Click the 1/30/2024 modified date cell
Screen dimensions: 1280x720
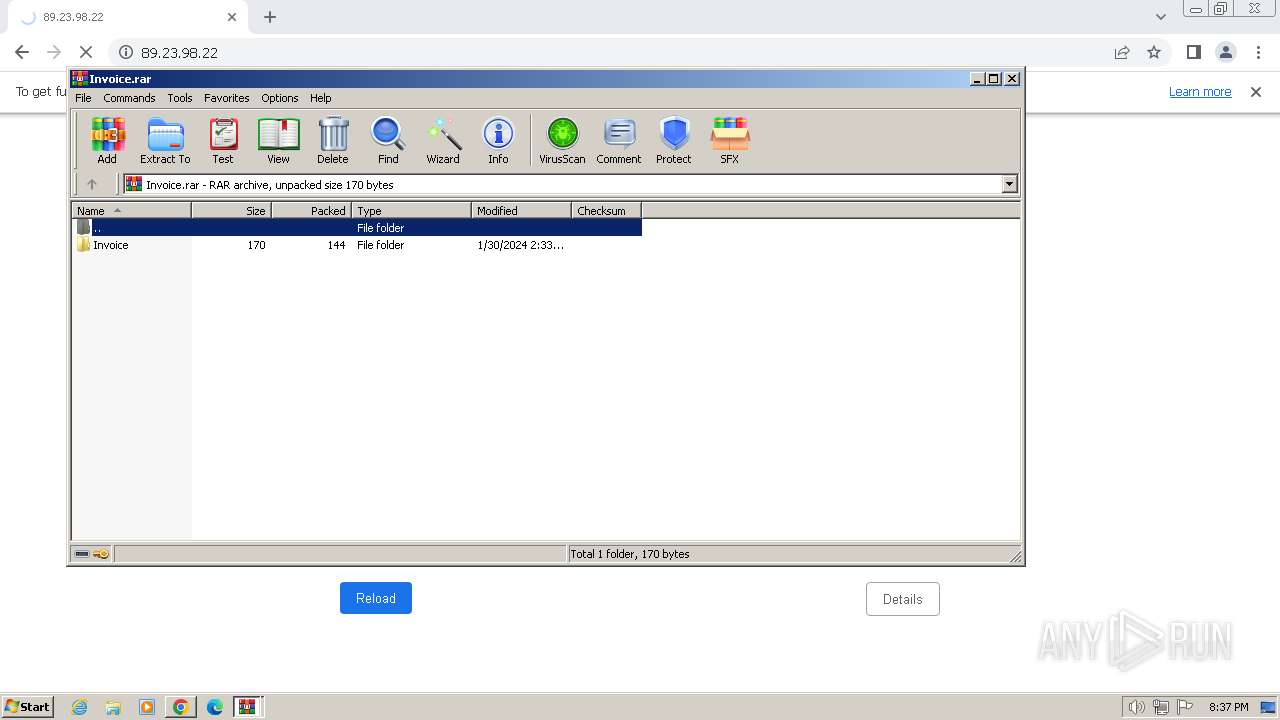click(x=520, y=245)
